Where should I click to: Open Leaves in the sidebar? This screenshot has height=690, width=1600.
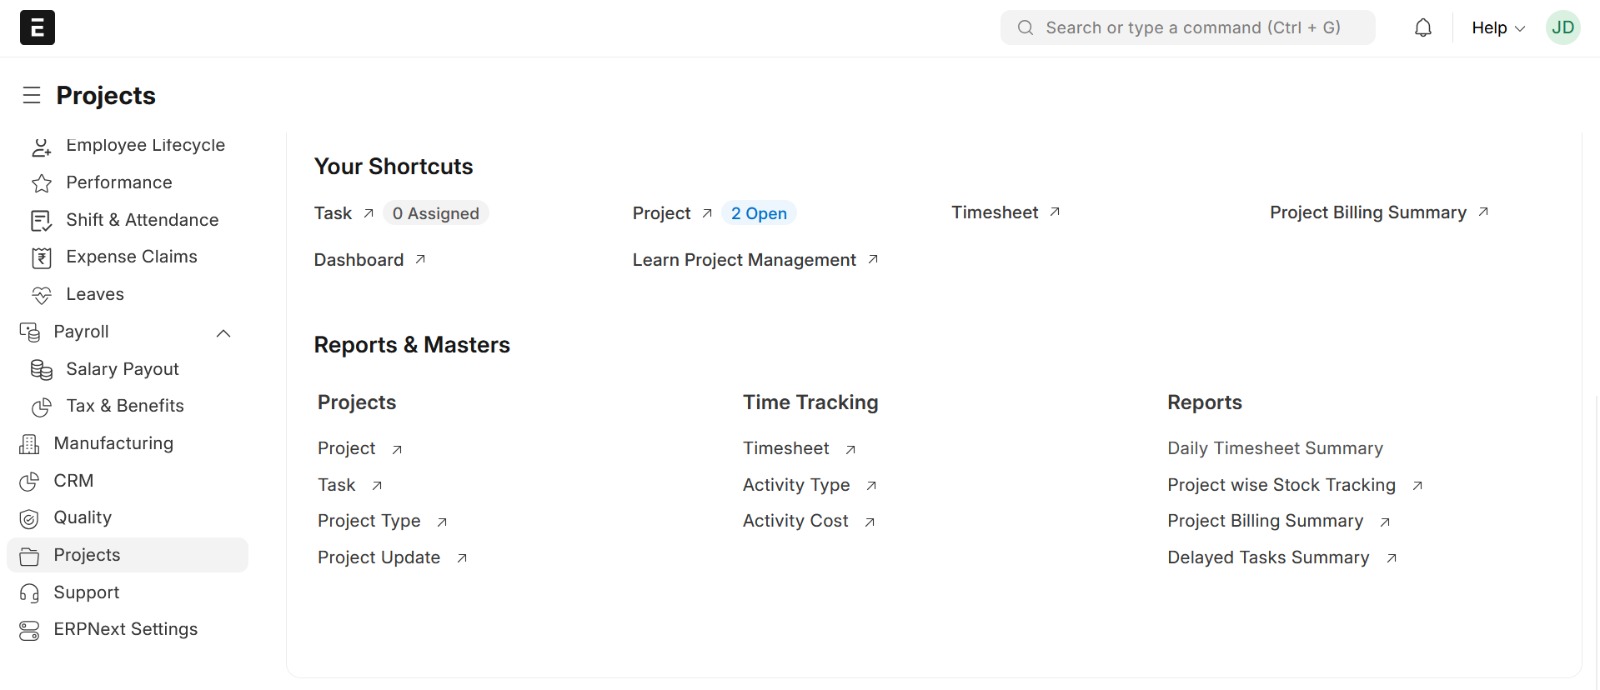click(x=95, y=294)
